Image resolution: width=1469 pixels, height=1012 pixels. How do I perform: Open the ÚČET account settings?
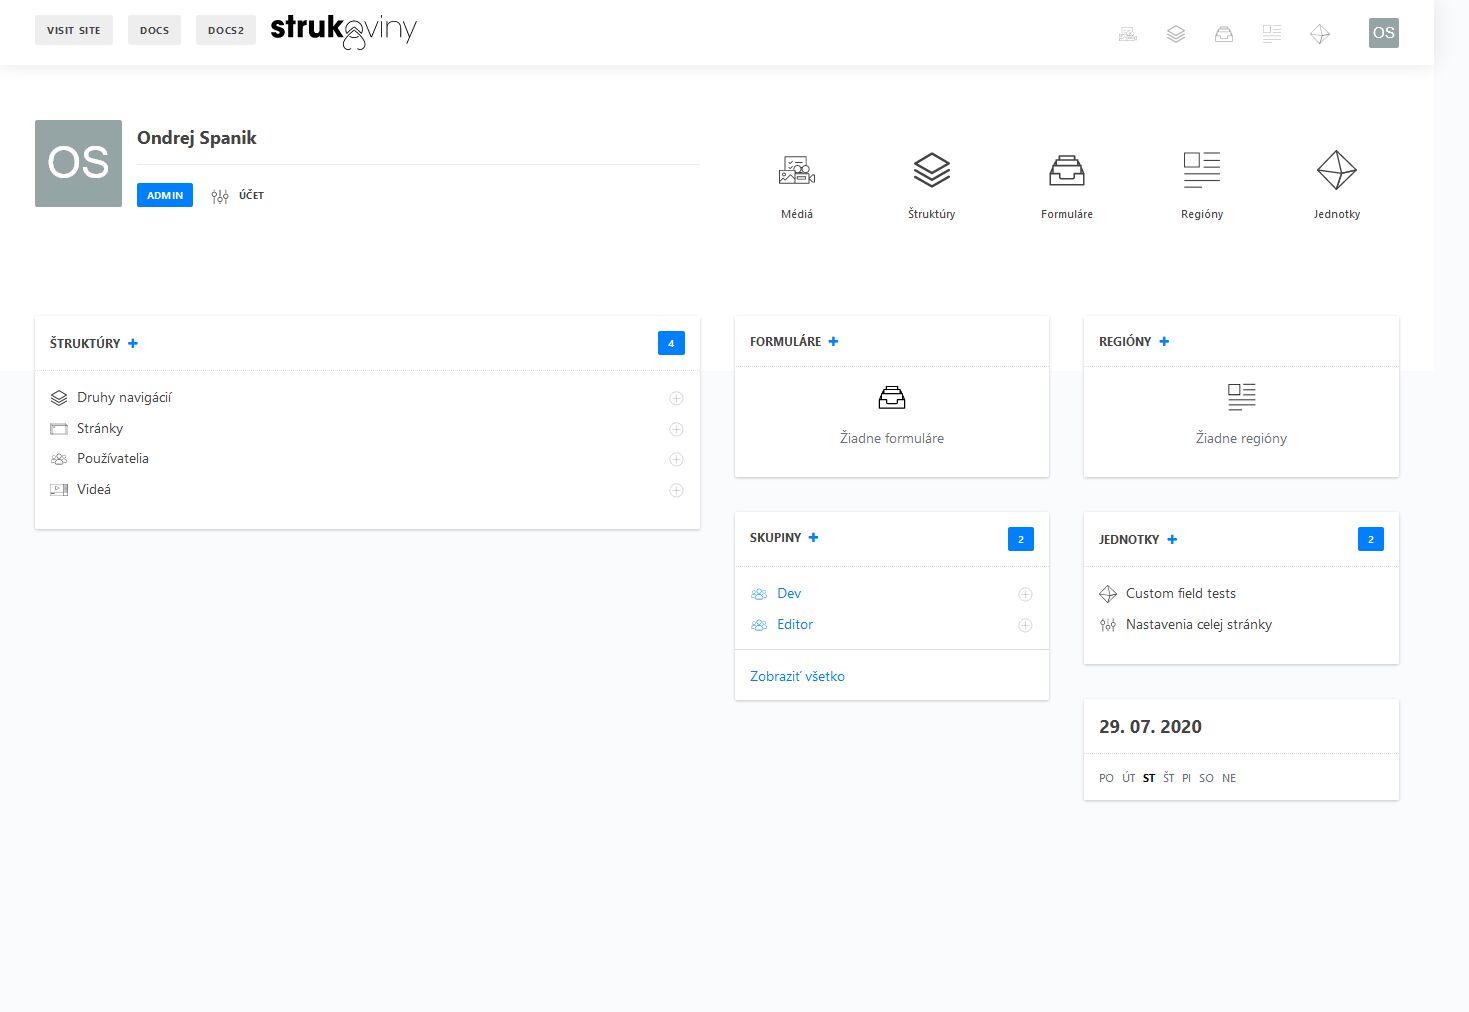coord(238,196)
